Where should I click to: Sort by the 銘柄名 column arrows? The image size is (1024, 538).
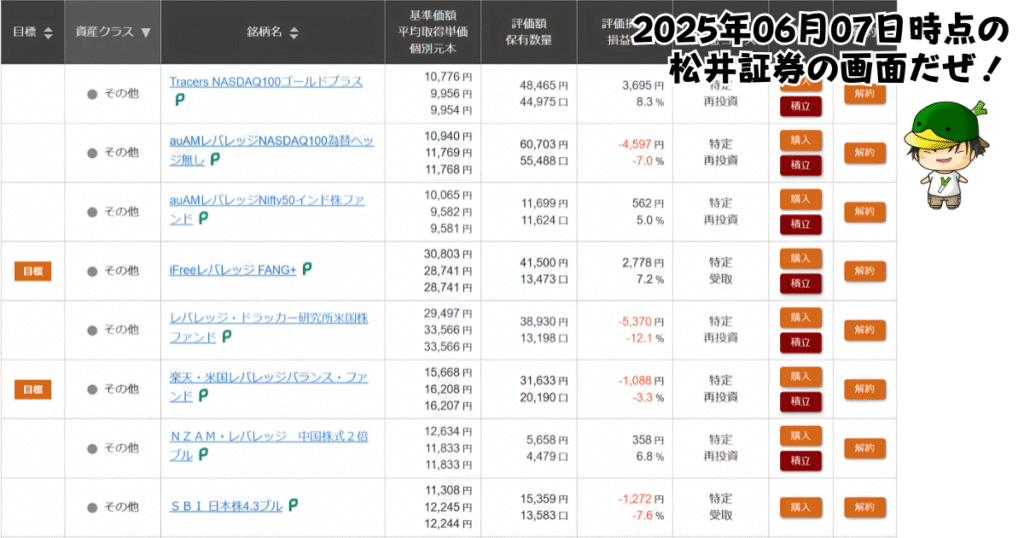click(294, 33)
